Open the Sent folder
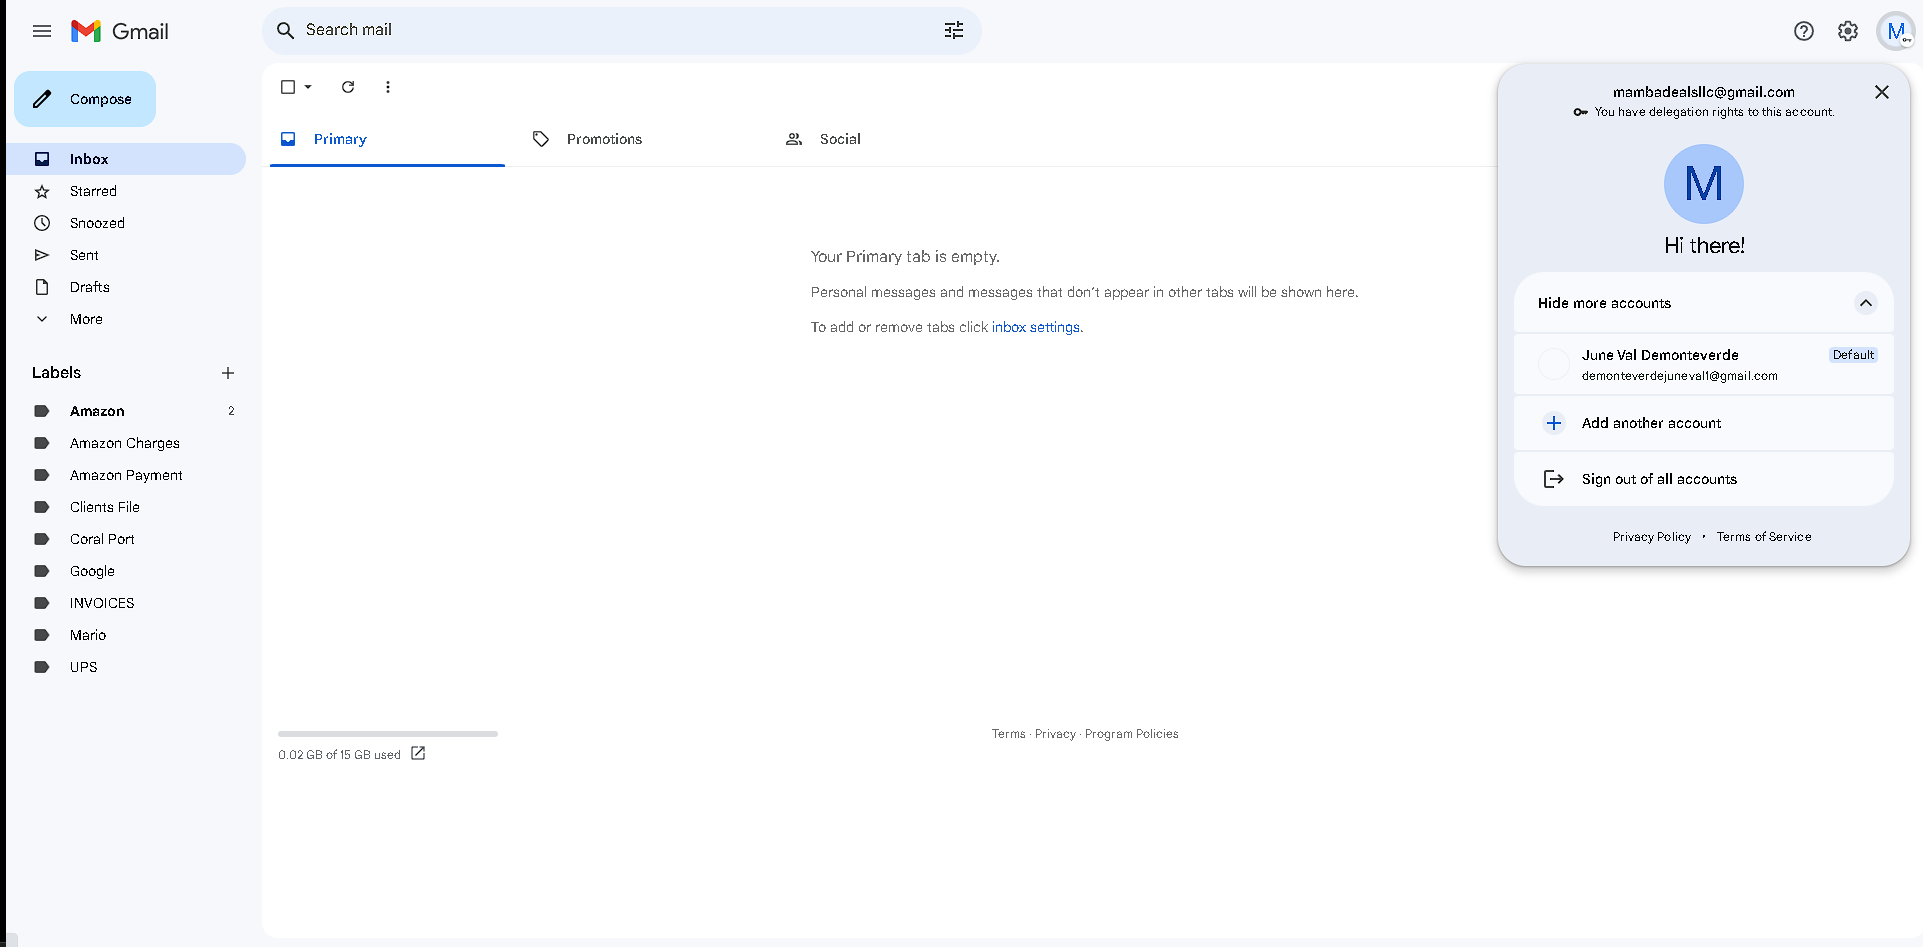Viewport: 1923px width, 947px height. tap(126, 255)
